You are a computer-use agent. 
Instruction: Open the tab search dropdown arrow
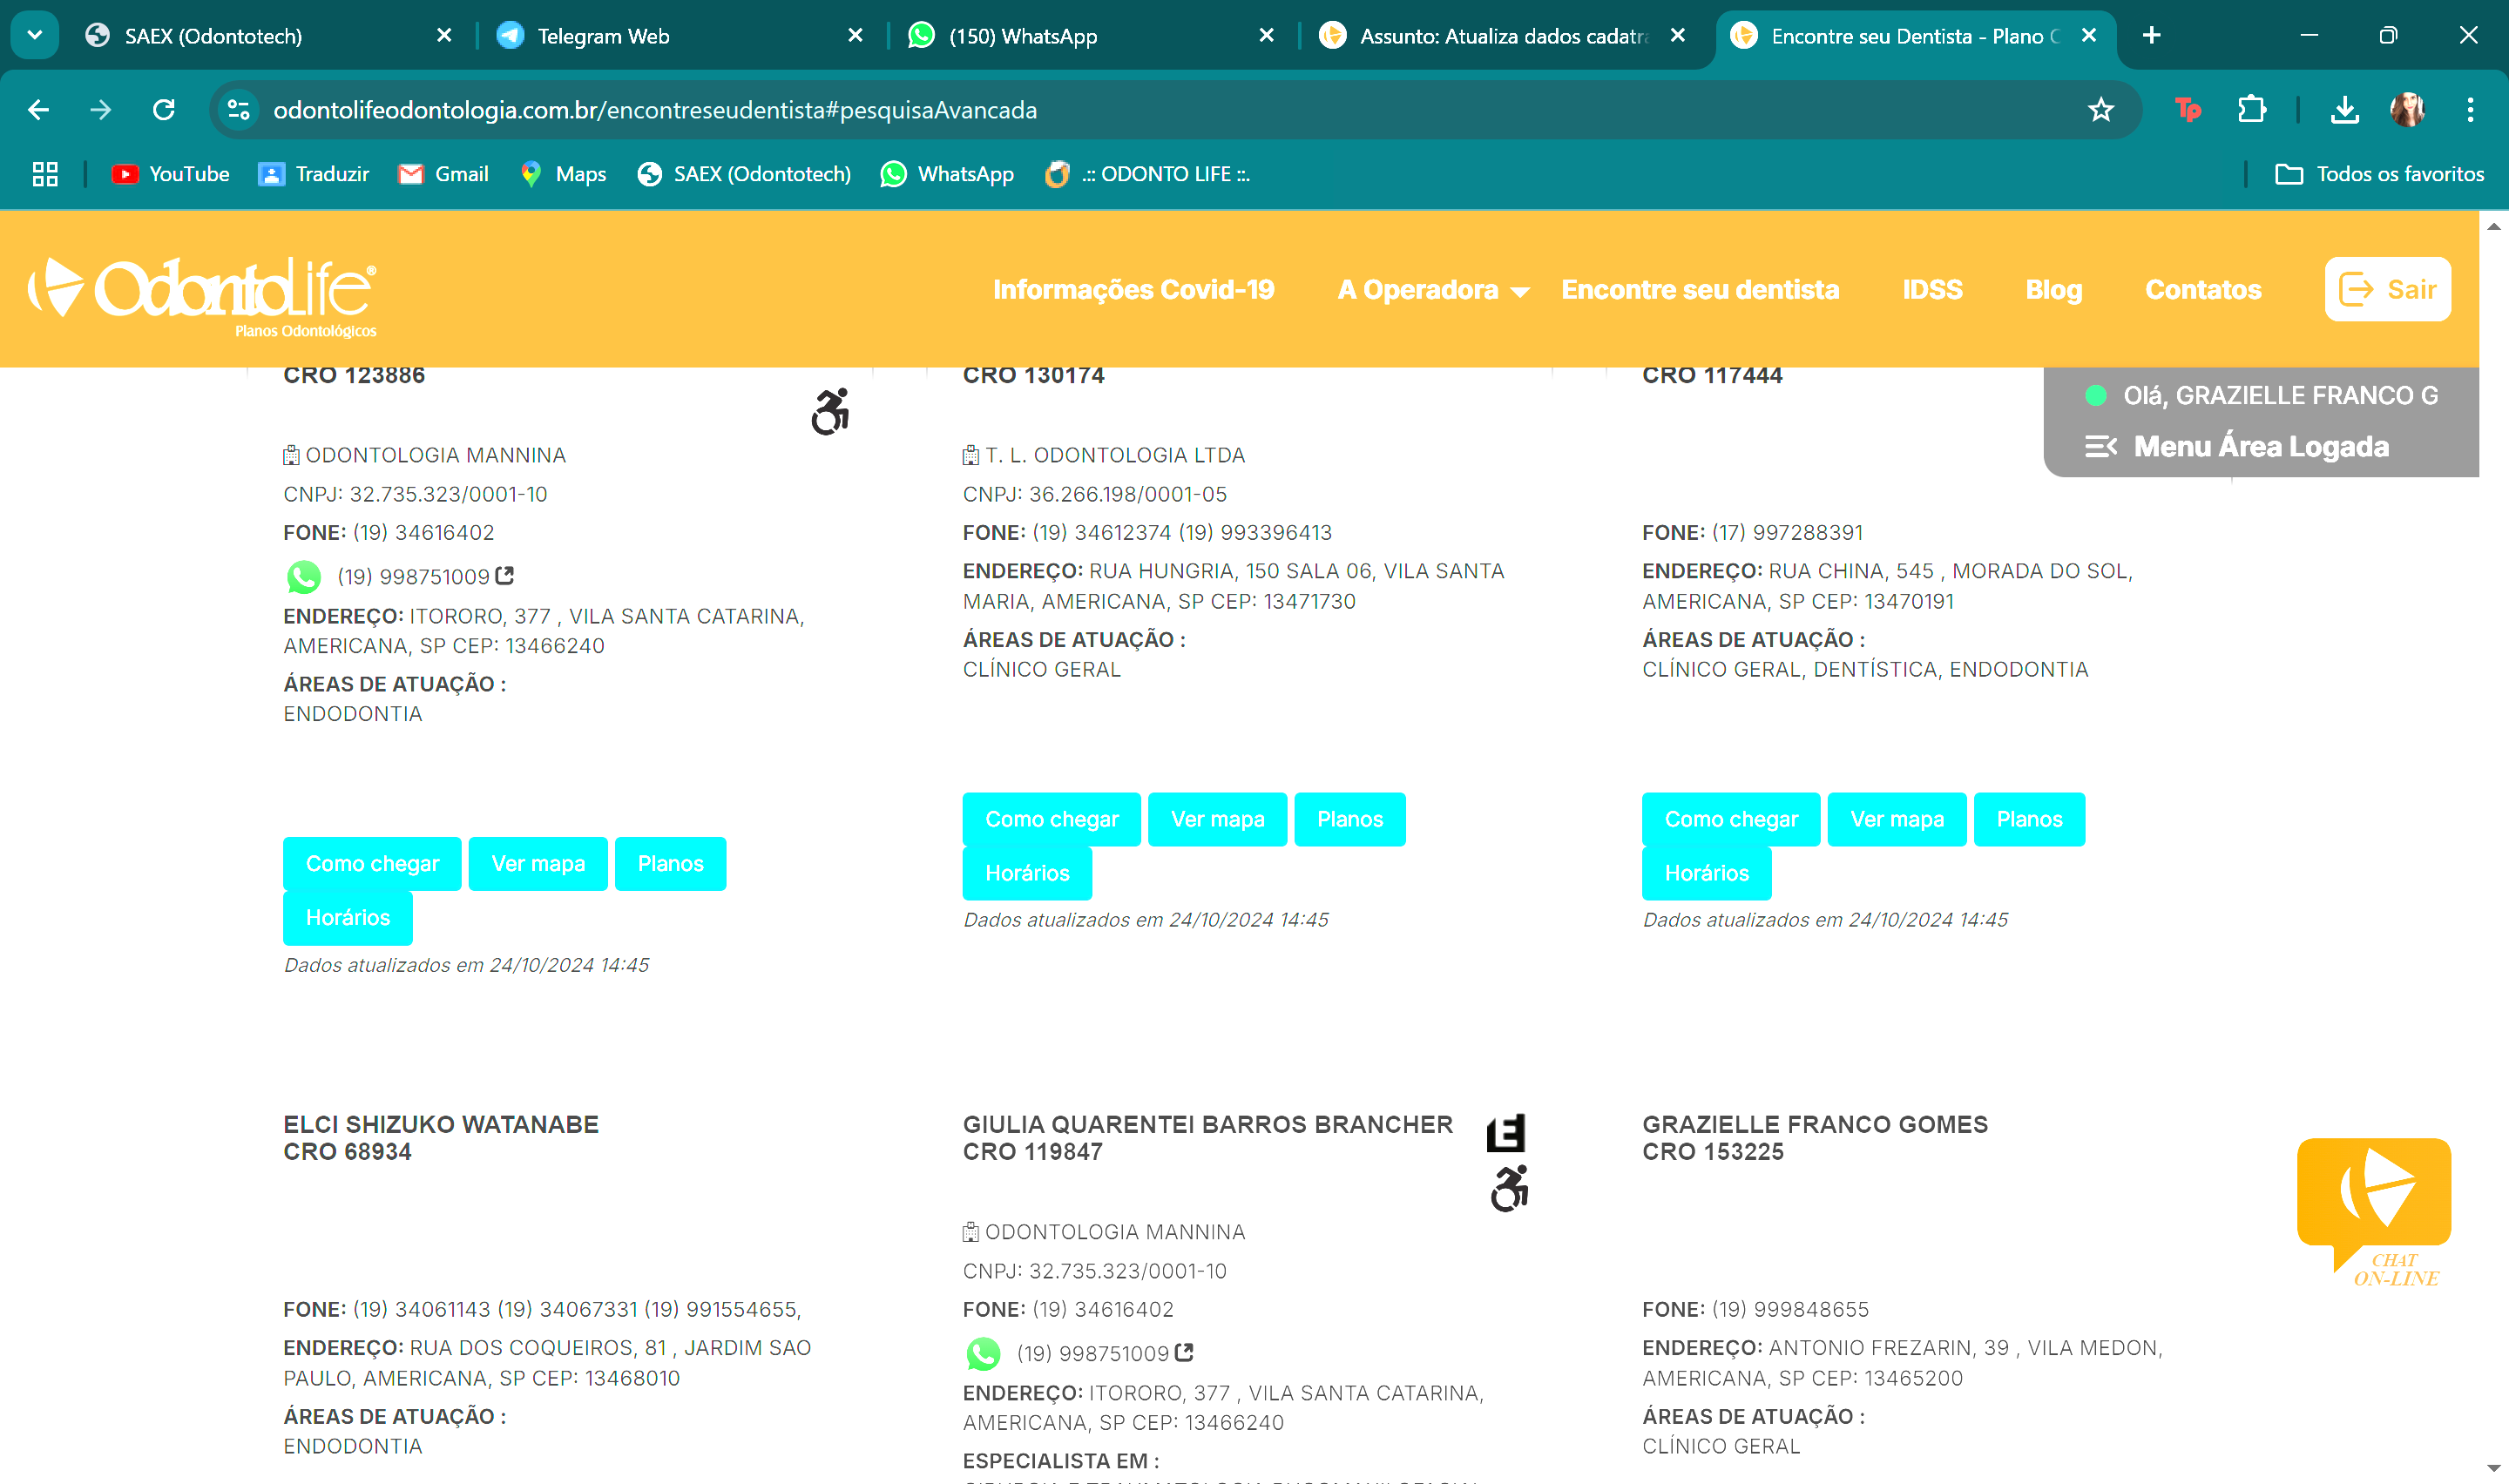pyautogui.click(x=34, y=35)
